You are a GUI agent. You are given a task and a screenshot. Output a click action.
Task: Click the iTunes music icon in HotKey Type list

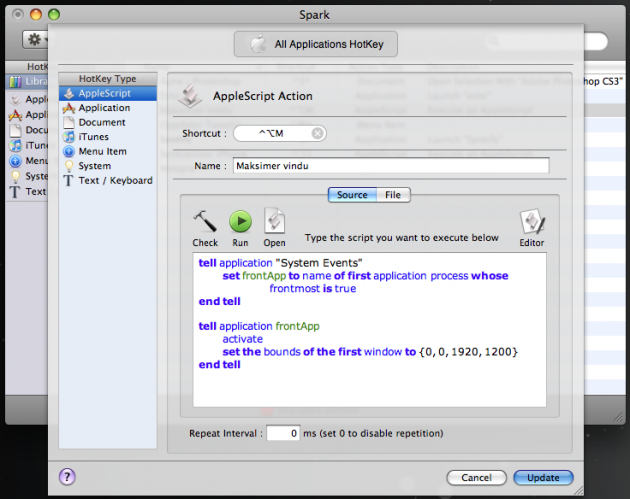coord(69,137)
